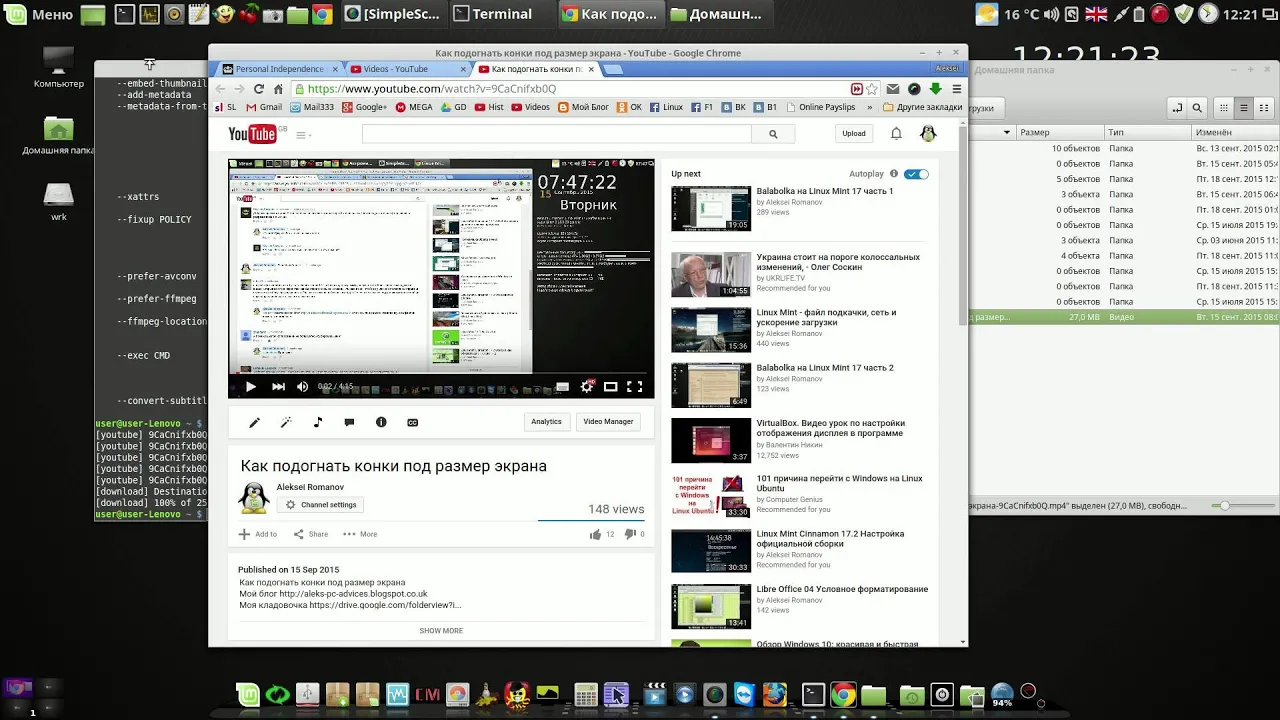Viewport: 1280px width, 720px height.
Task: Open the calculator in the dock
Action: (x=586, y=695)
